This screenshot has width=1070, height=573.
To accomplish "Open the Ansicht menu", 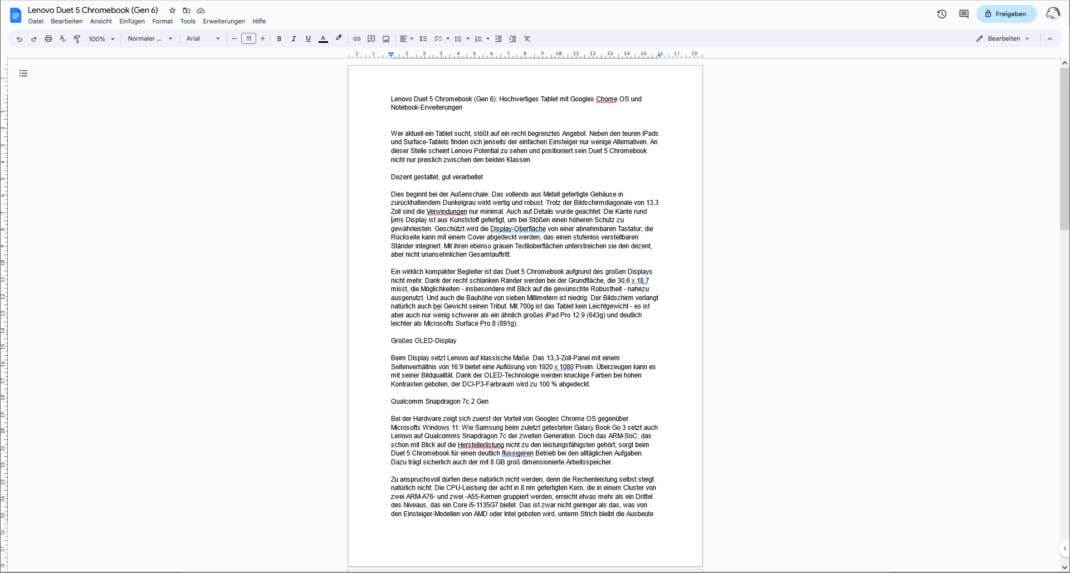I will pos(100,21).
